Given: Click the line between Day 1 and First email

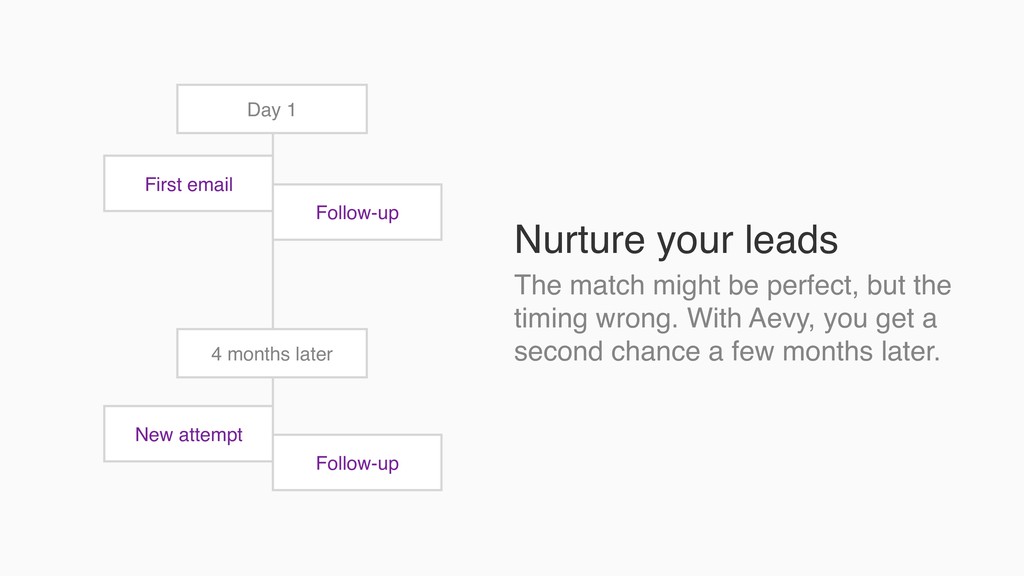Looking at the screenshot, I should click(272, 144).
